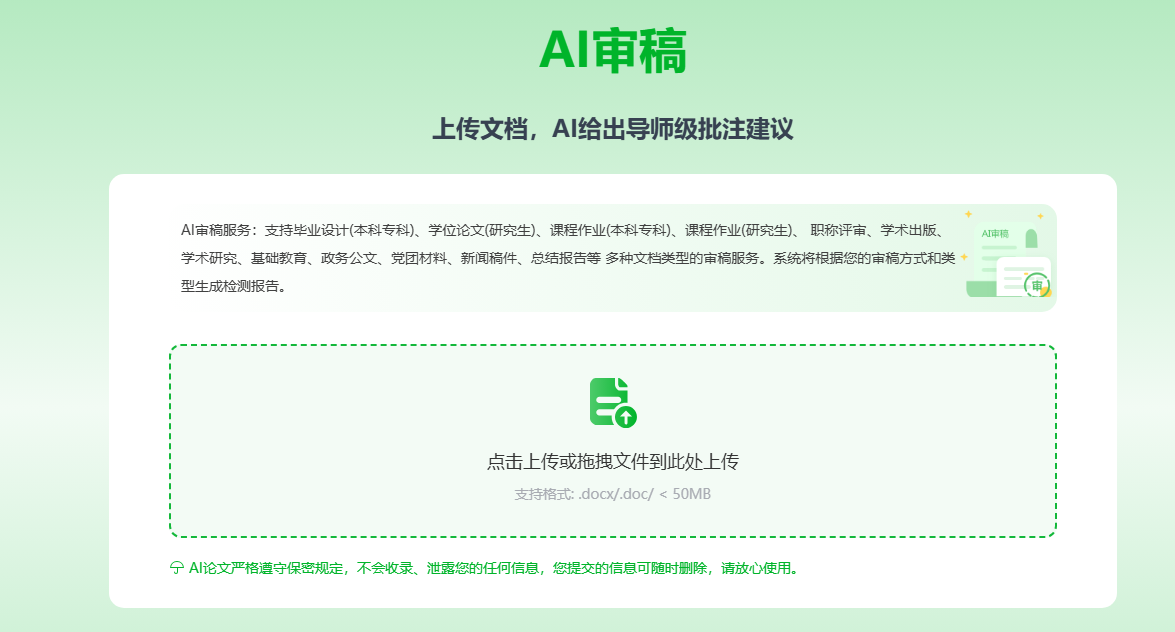Click the upward arrow badge on upload icon
Screen dimensions: 1175x632
point(626,416)
